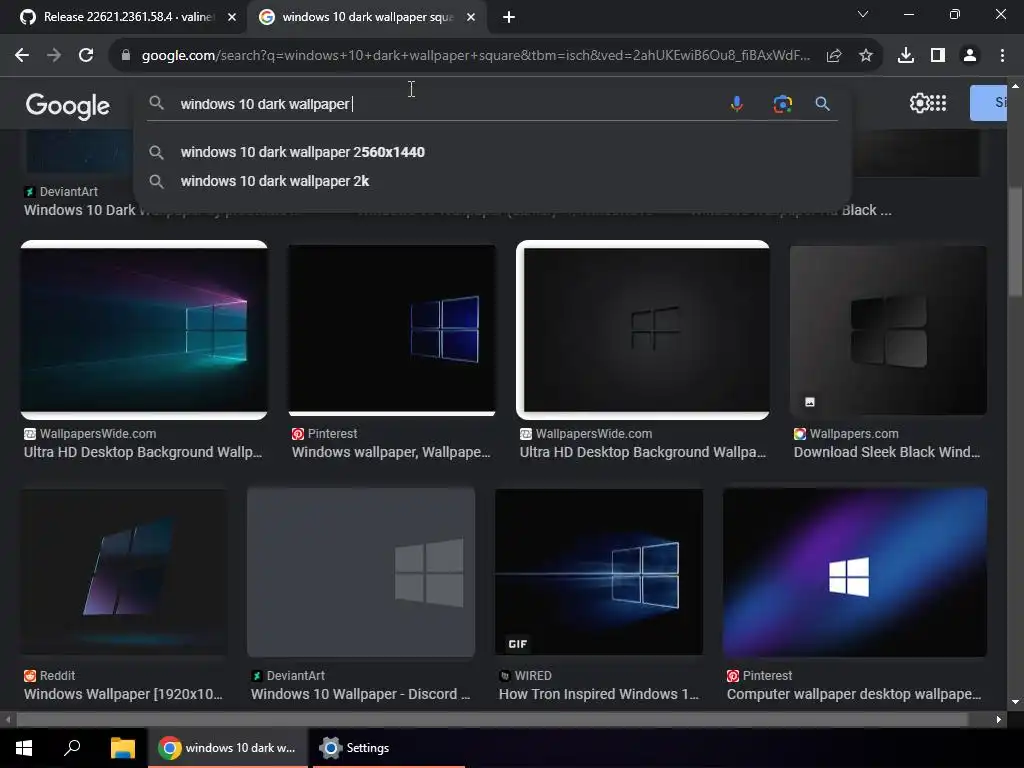Open the Chrome three-dot menu
The image size is (1024, 768).
[x=1002, y=56]
